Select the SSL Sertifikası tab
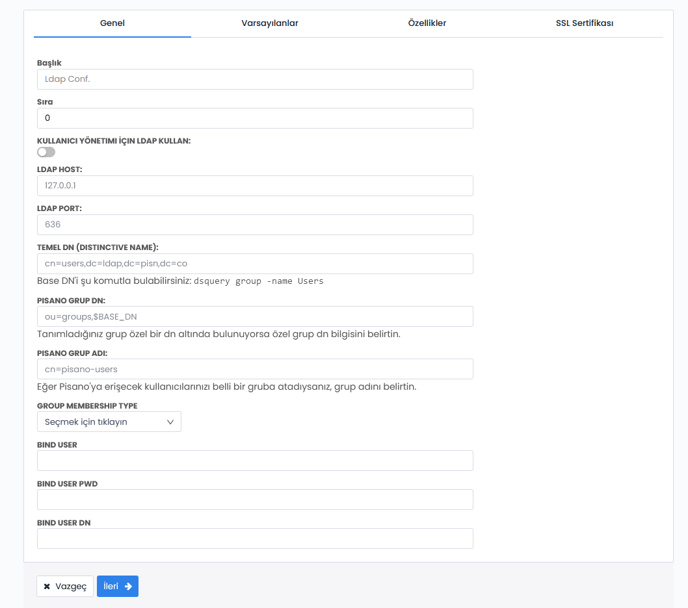Screen dimensions: 688x608 [x=584, y=23]
